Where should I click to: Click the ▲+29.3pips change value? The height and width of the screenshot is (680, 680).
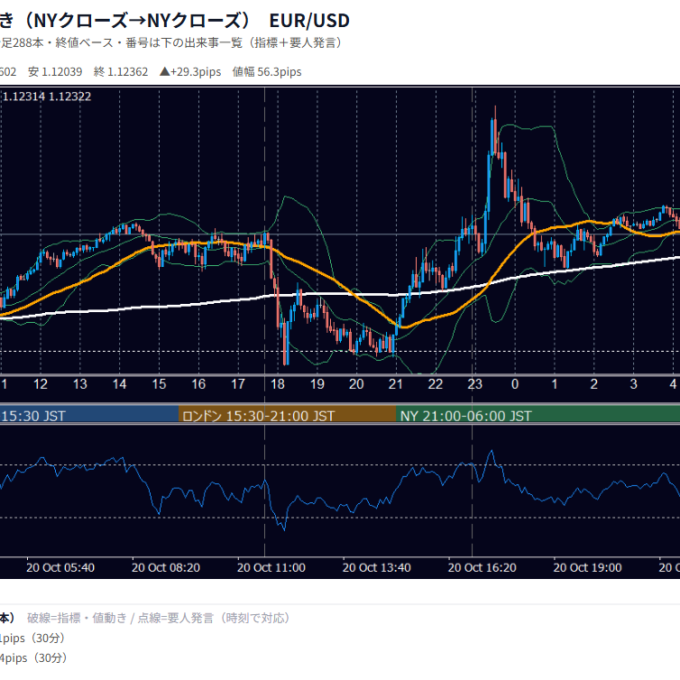pos(190,72)
